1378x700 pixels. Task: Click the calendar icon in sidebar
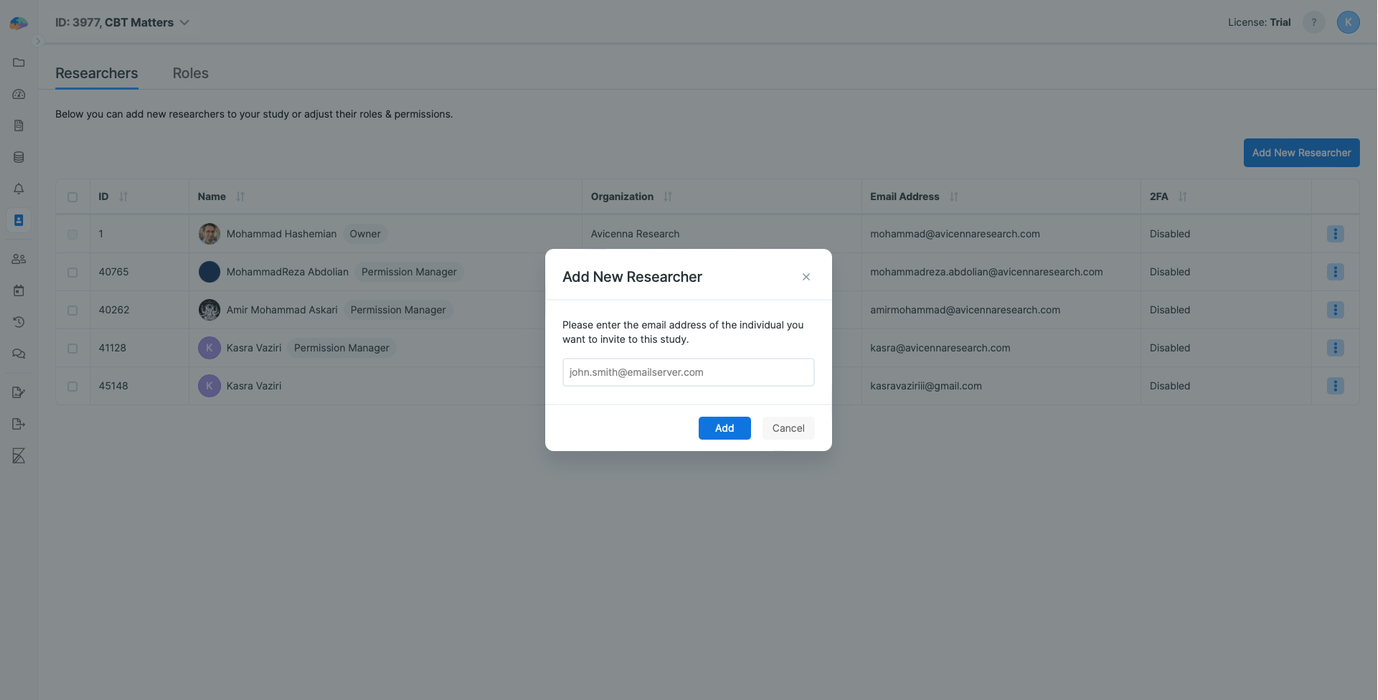point(18,291)
